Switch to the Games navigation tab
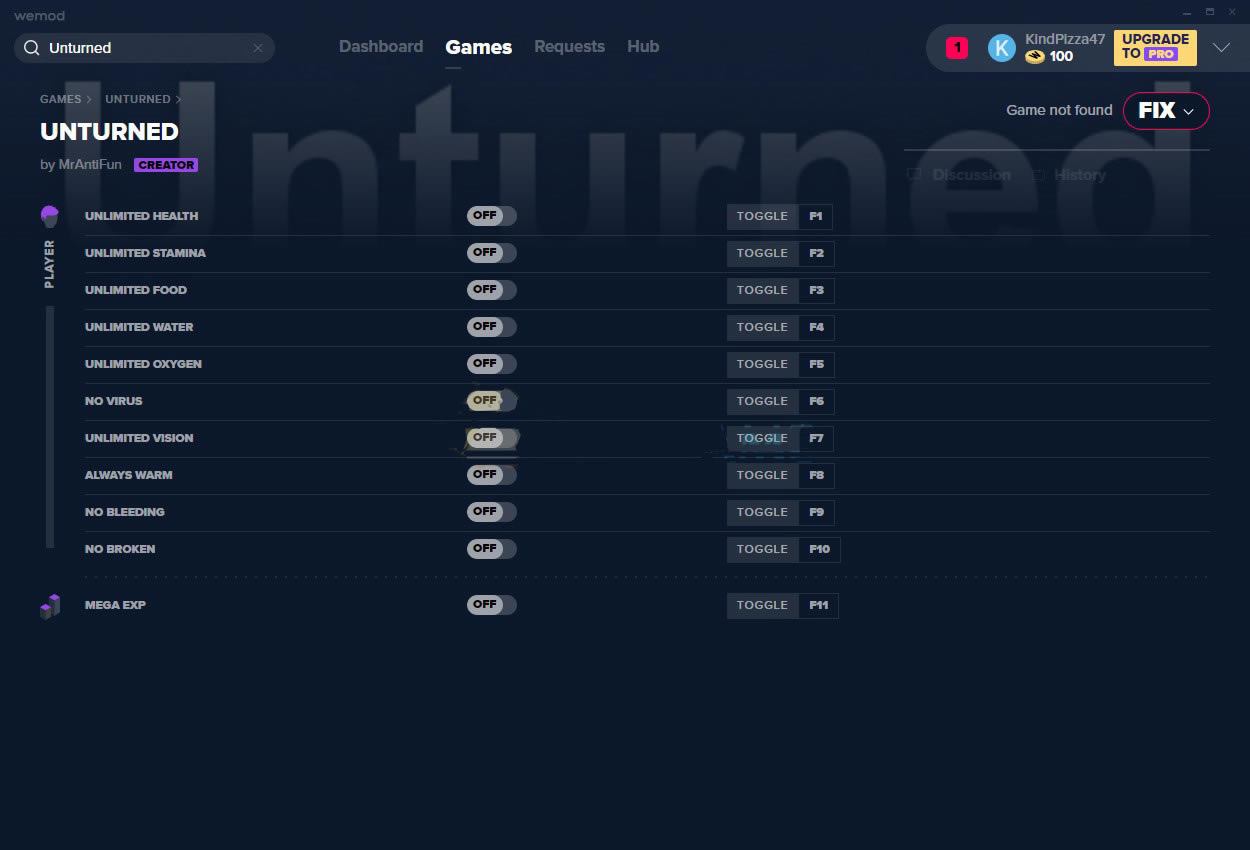This screenshot has height=850, width=1250. pyautogui.click(x=478, y=46)
